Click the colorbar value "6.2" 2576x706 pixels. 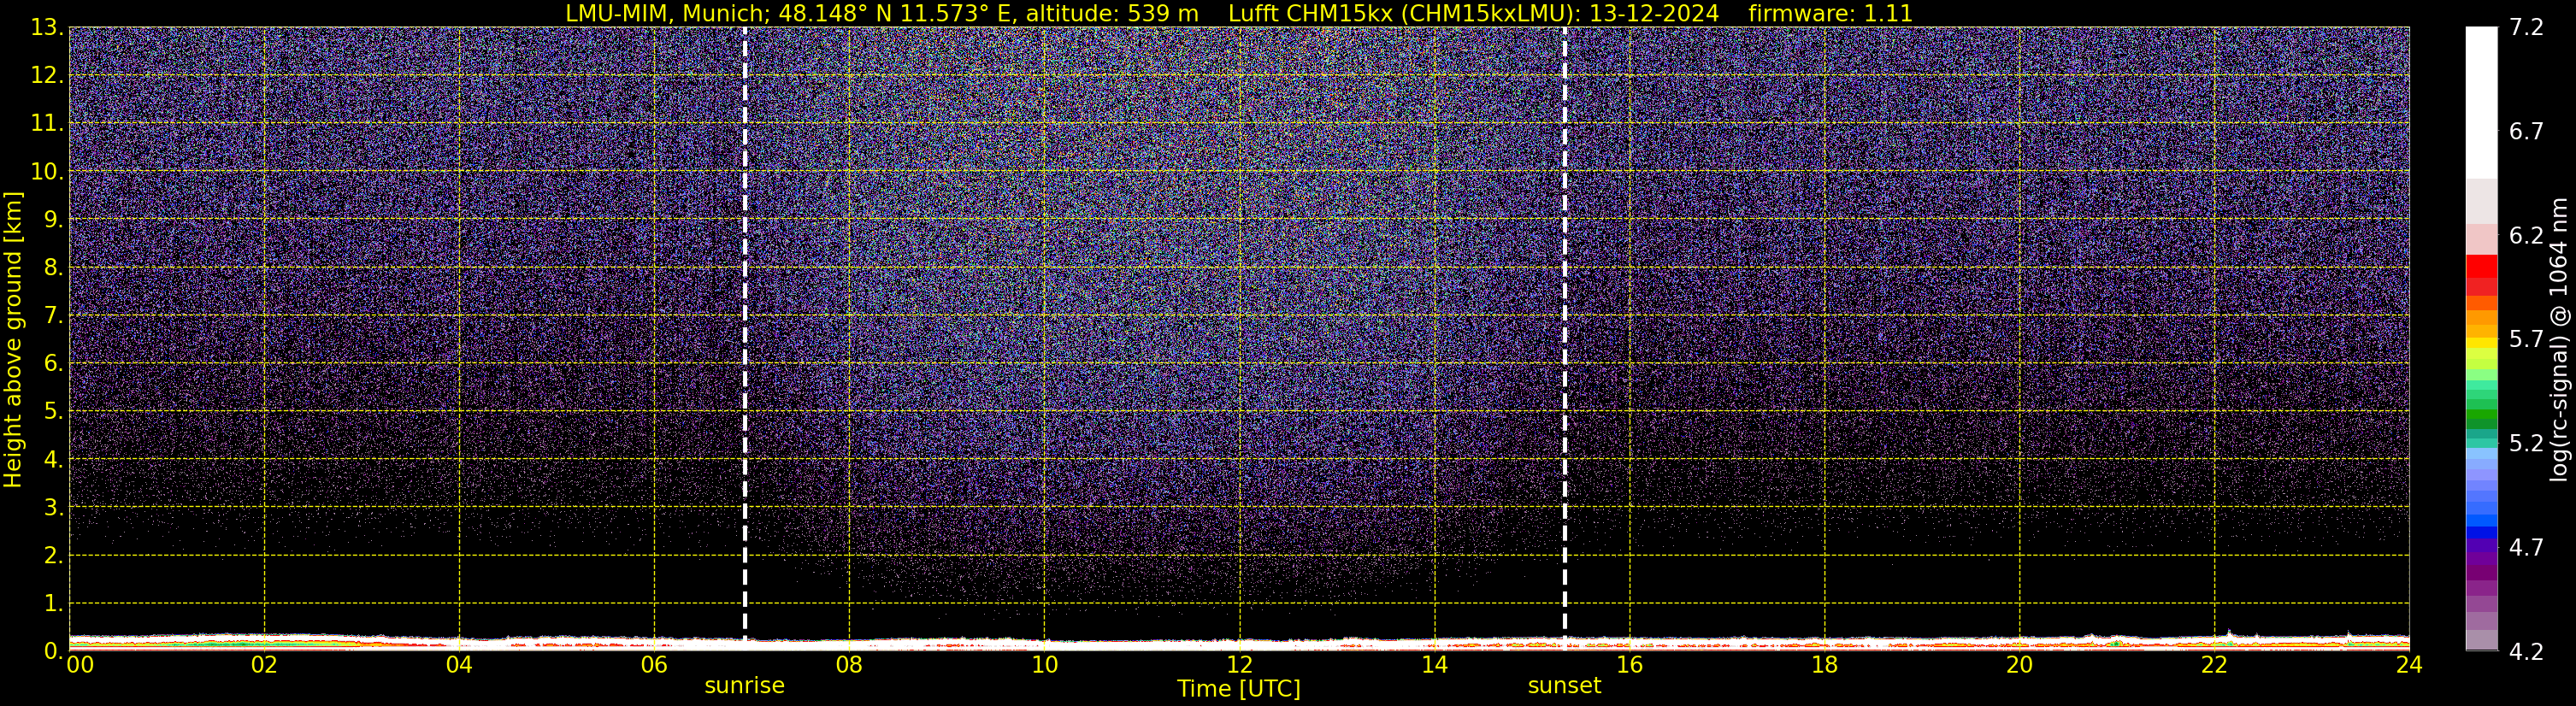(2526, 235)
